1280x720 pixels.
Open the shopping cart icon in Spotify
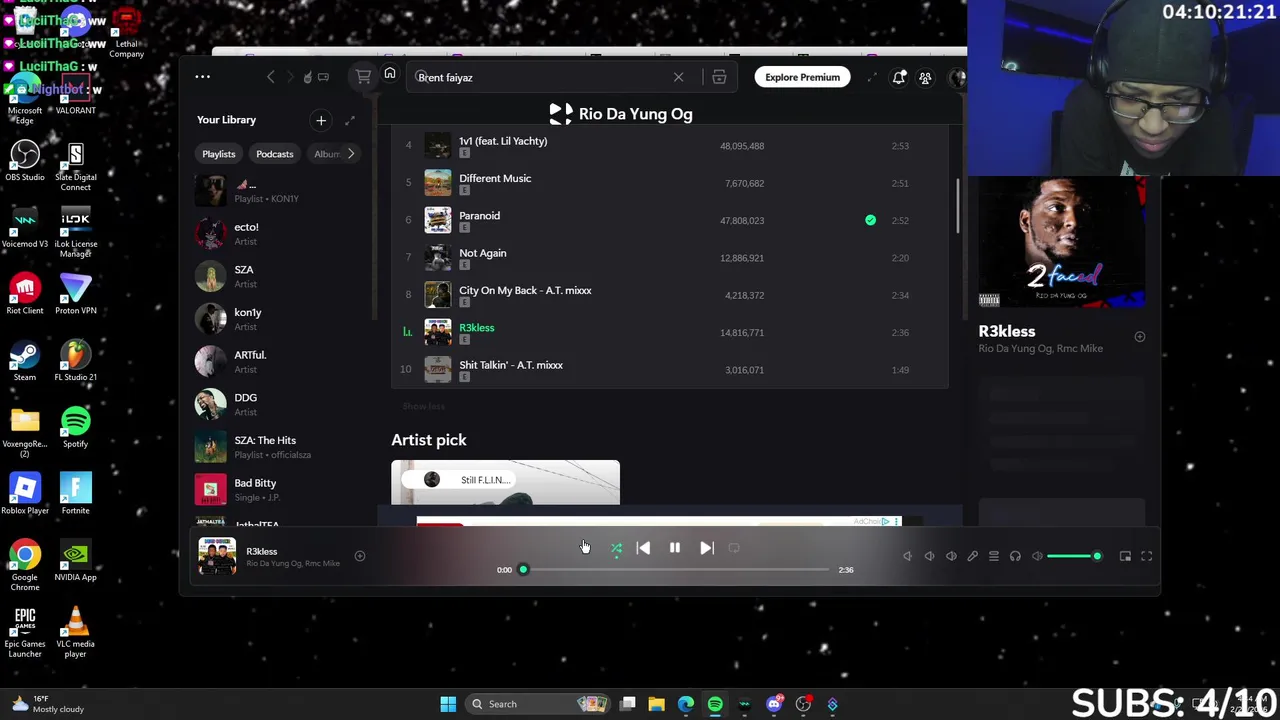tap(363, 77)
